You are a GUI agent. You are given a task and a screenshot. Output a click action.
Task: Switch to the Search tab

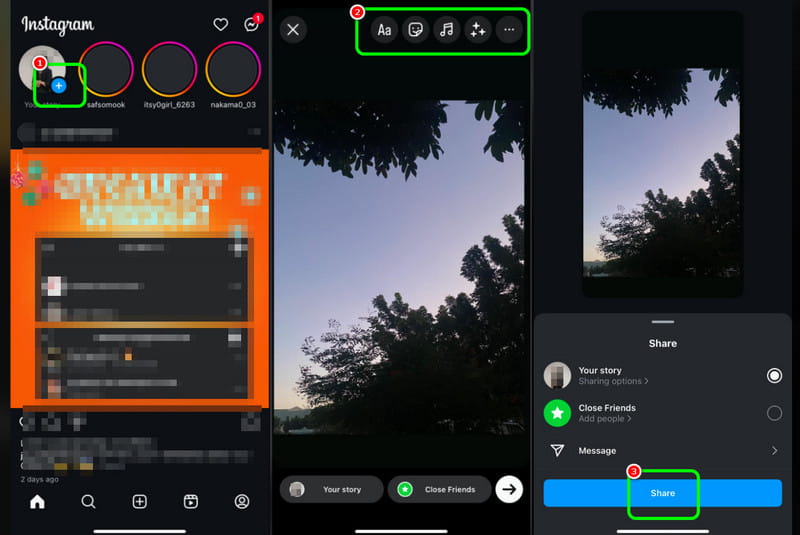88,502
